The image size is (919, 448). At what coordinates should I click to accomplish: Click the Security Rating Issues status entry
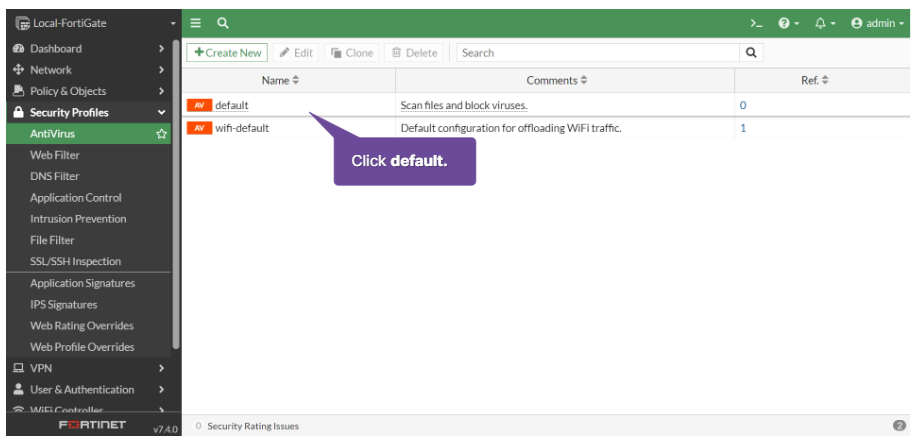coord(247,426)
